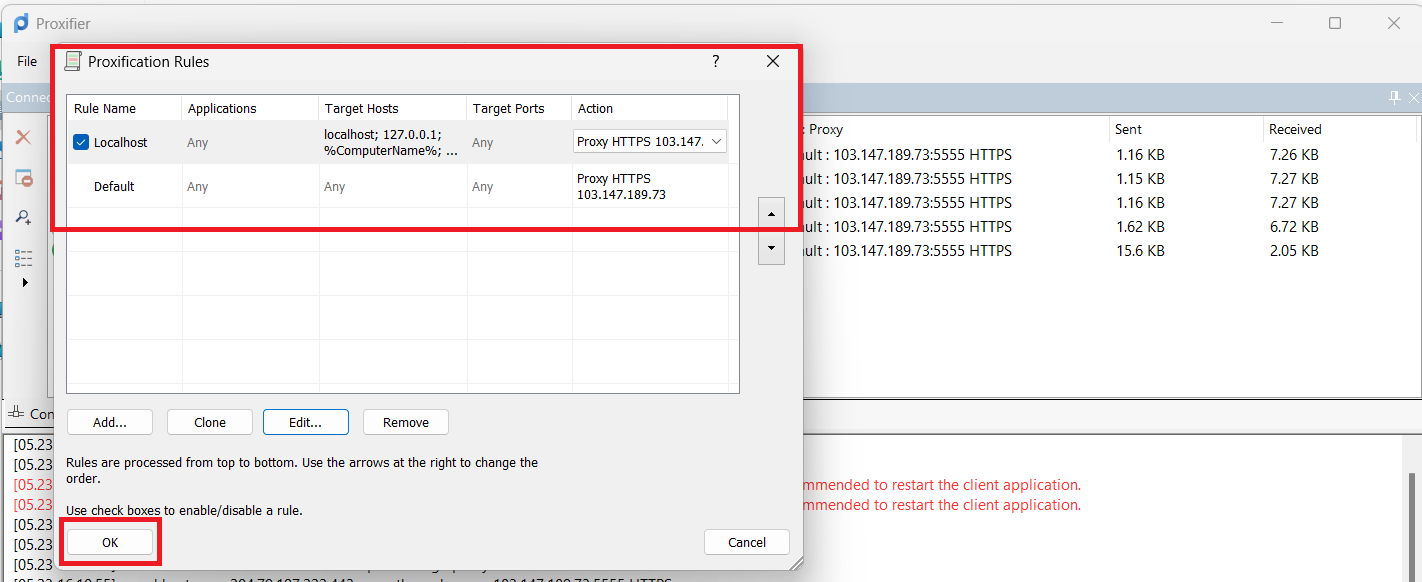The width and height of the screenshot is (1422, 582).
Task: Click the Add... button
Action: click(x=110, y=422)
